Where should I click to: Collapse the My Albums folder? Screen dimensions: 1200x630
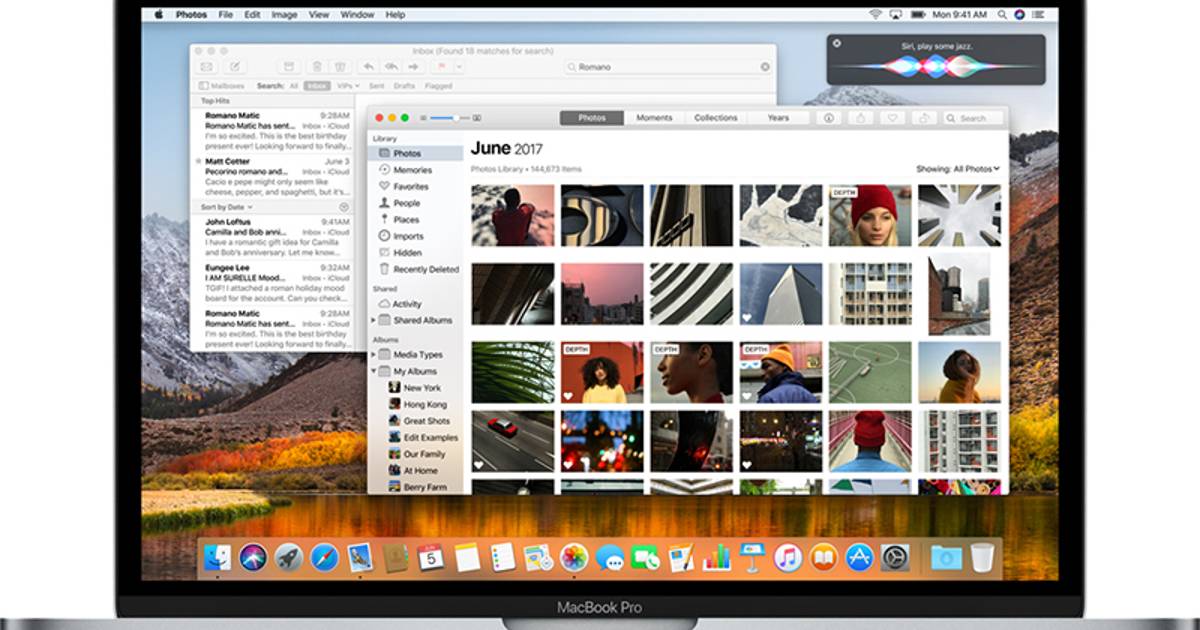(x=374, y=371)
